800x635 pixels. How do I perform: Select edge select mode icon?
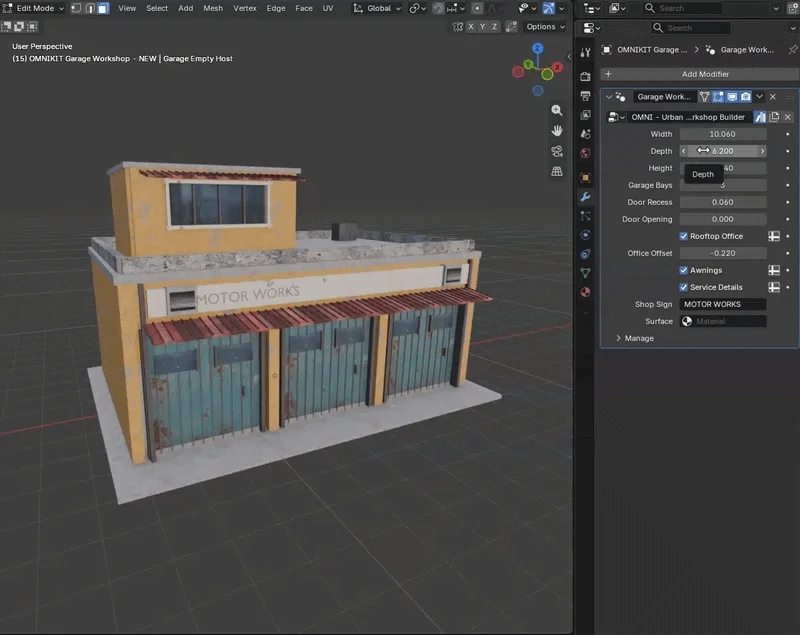tap(90, 8)
